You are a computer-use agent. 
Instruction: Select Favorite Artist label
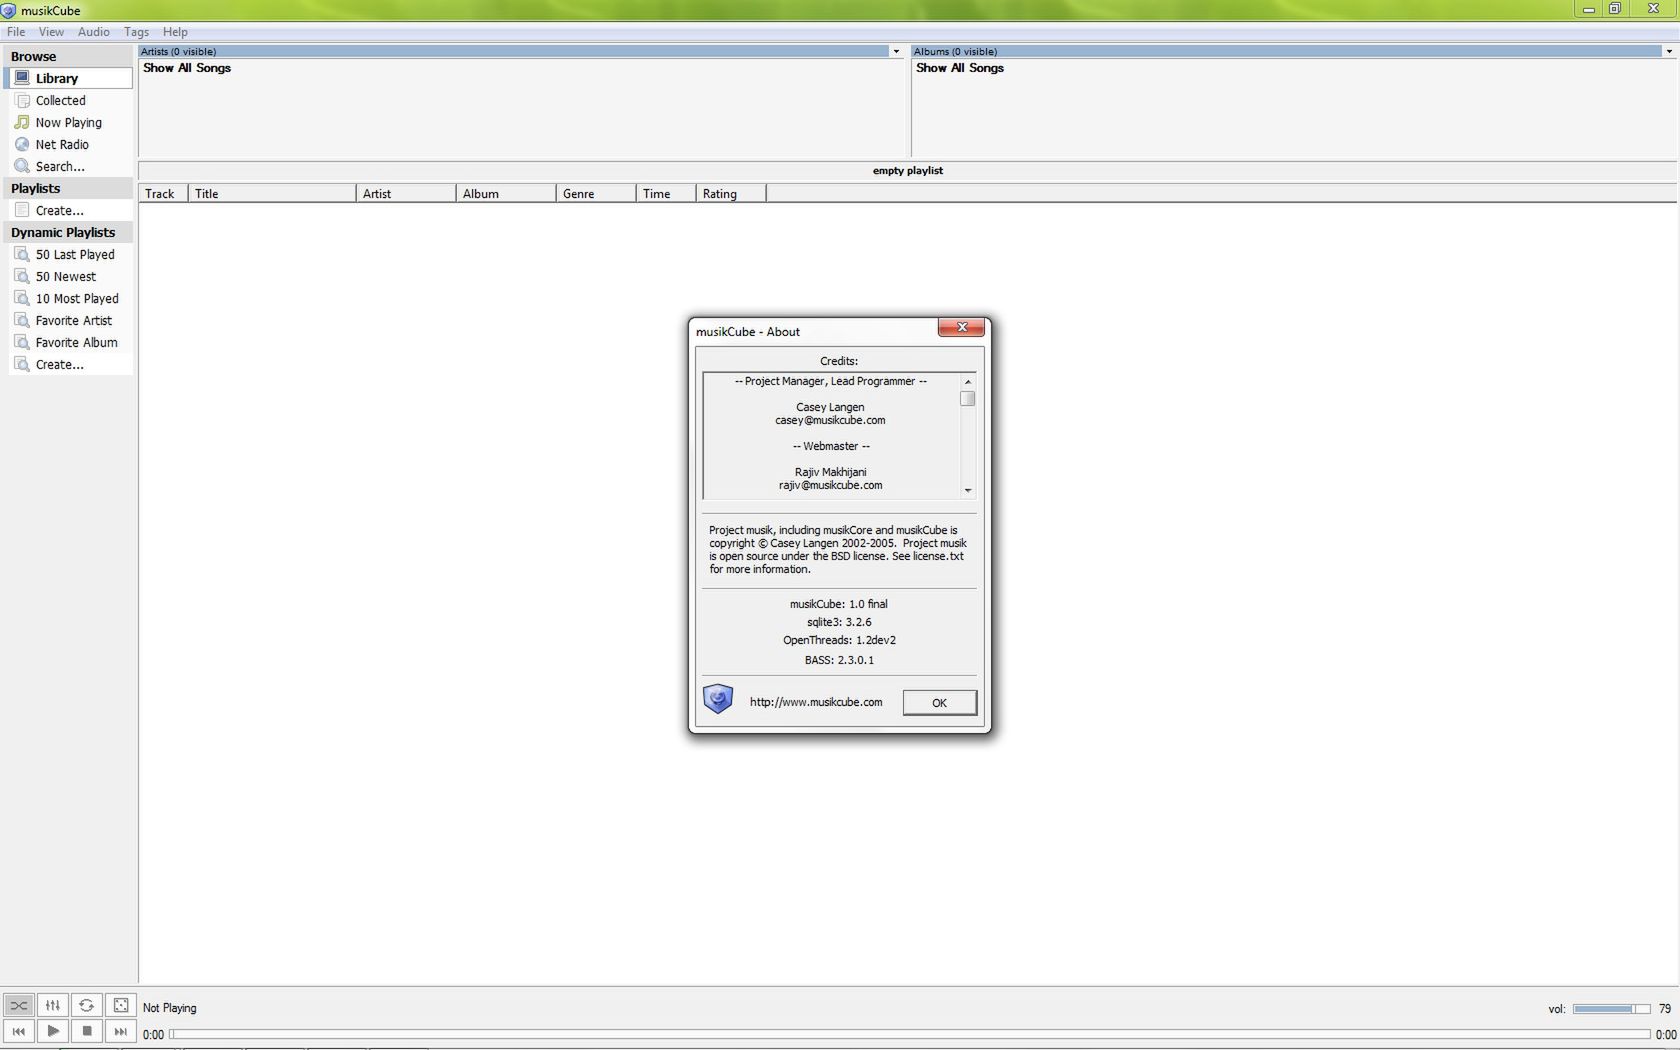[74, 320]
